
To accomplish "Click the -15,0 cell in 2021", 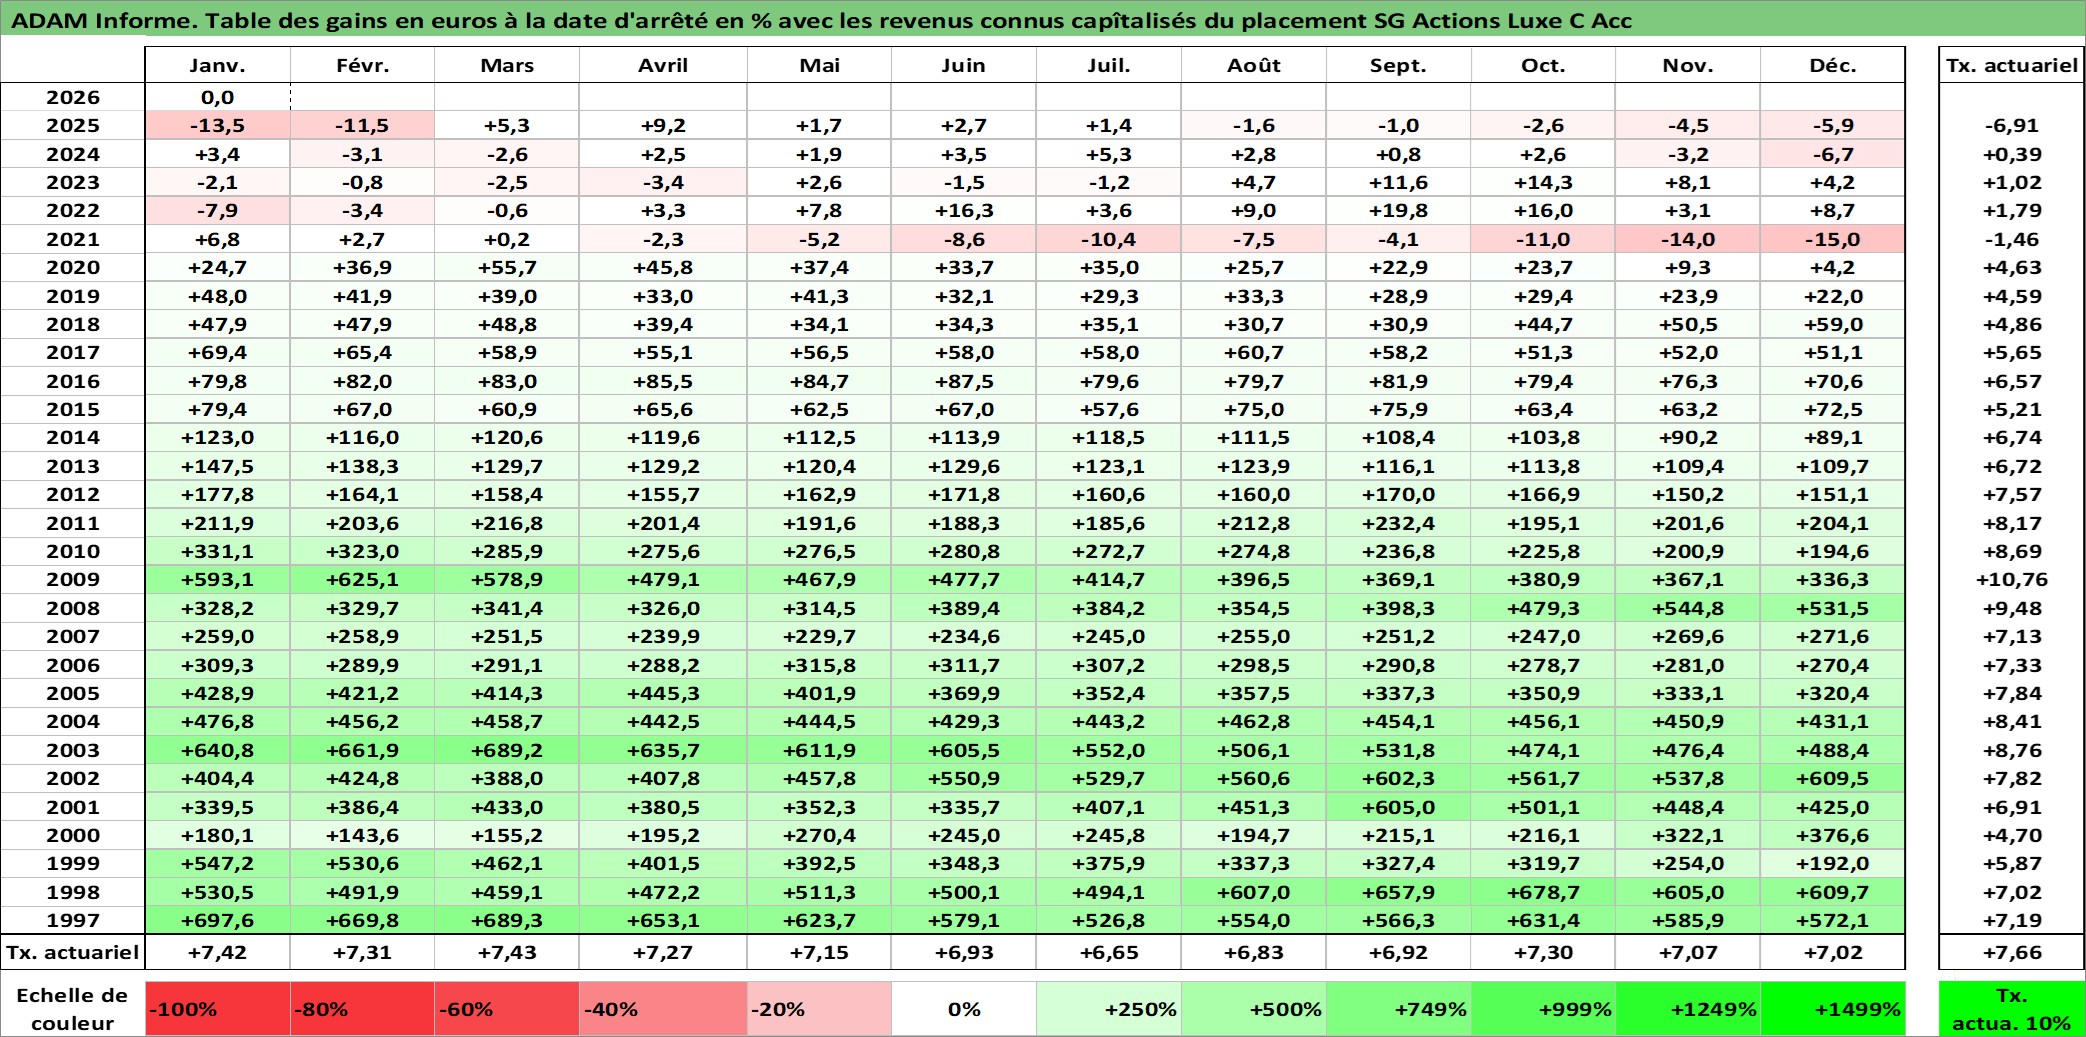I will pos(1833,239).
